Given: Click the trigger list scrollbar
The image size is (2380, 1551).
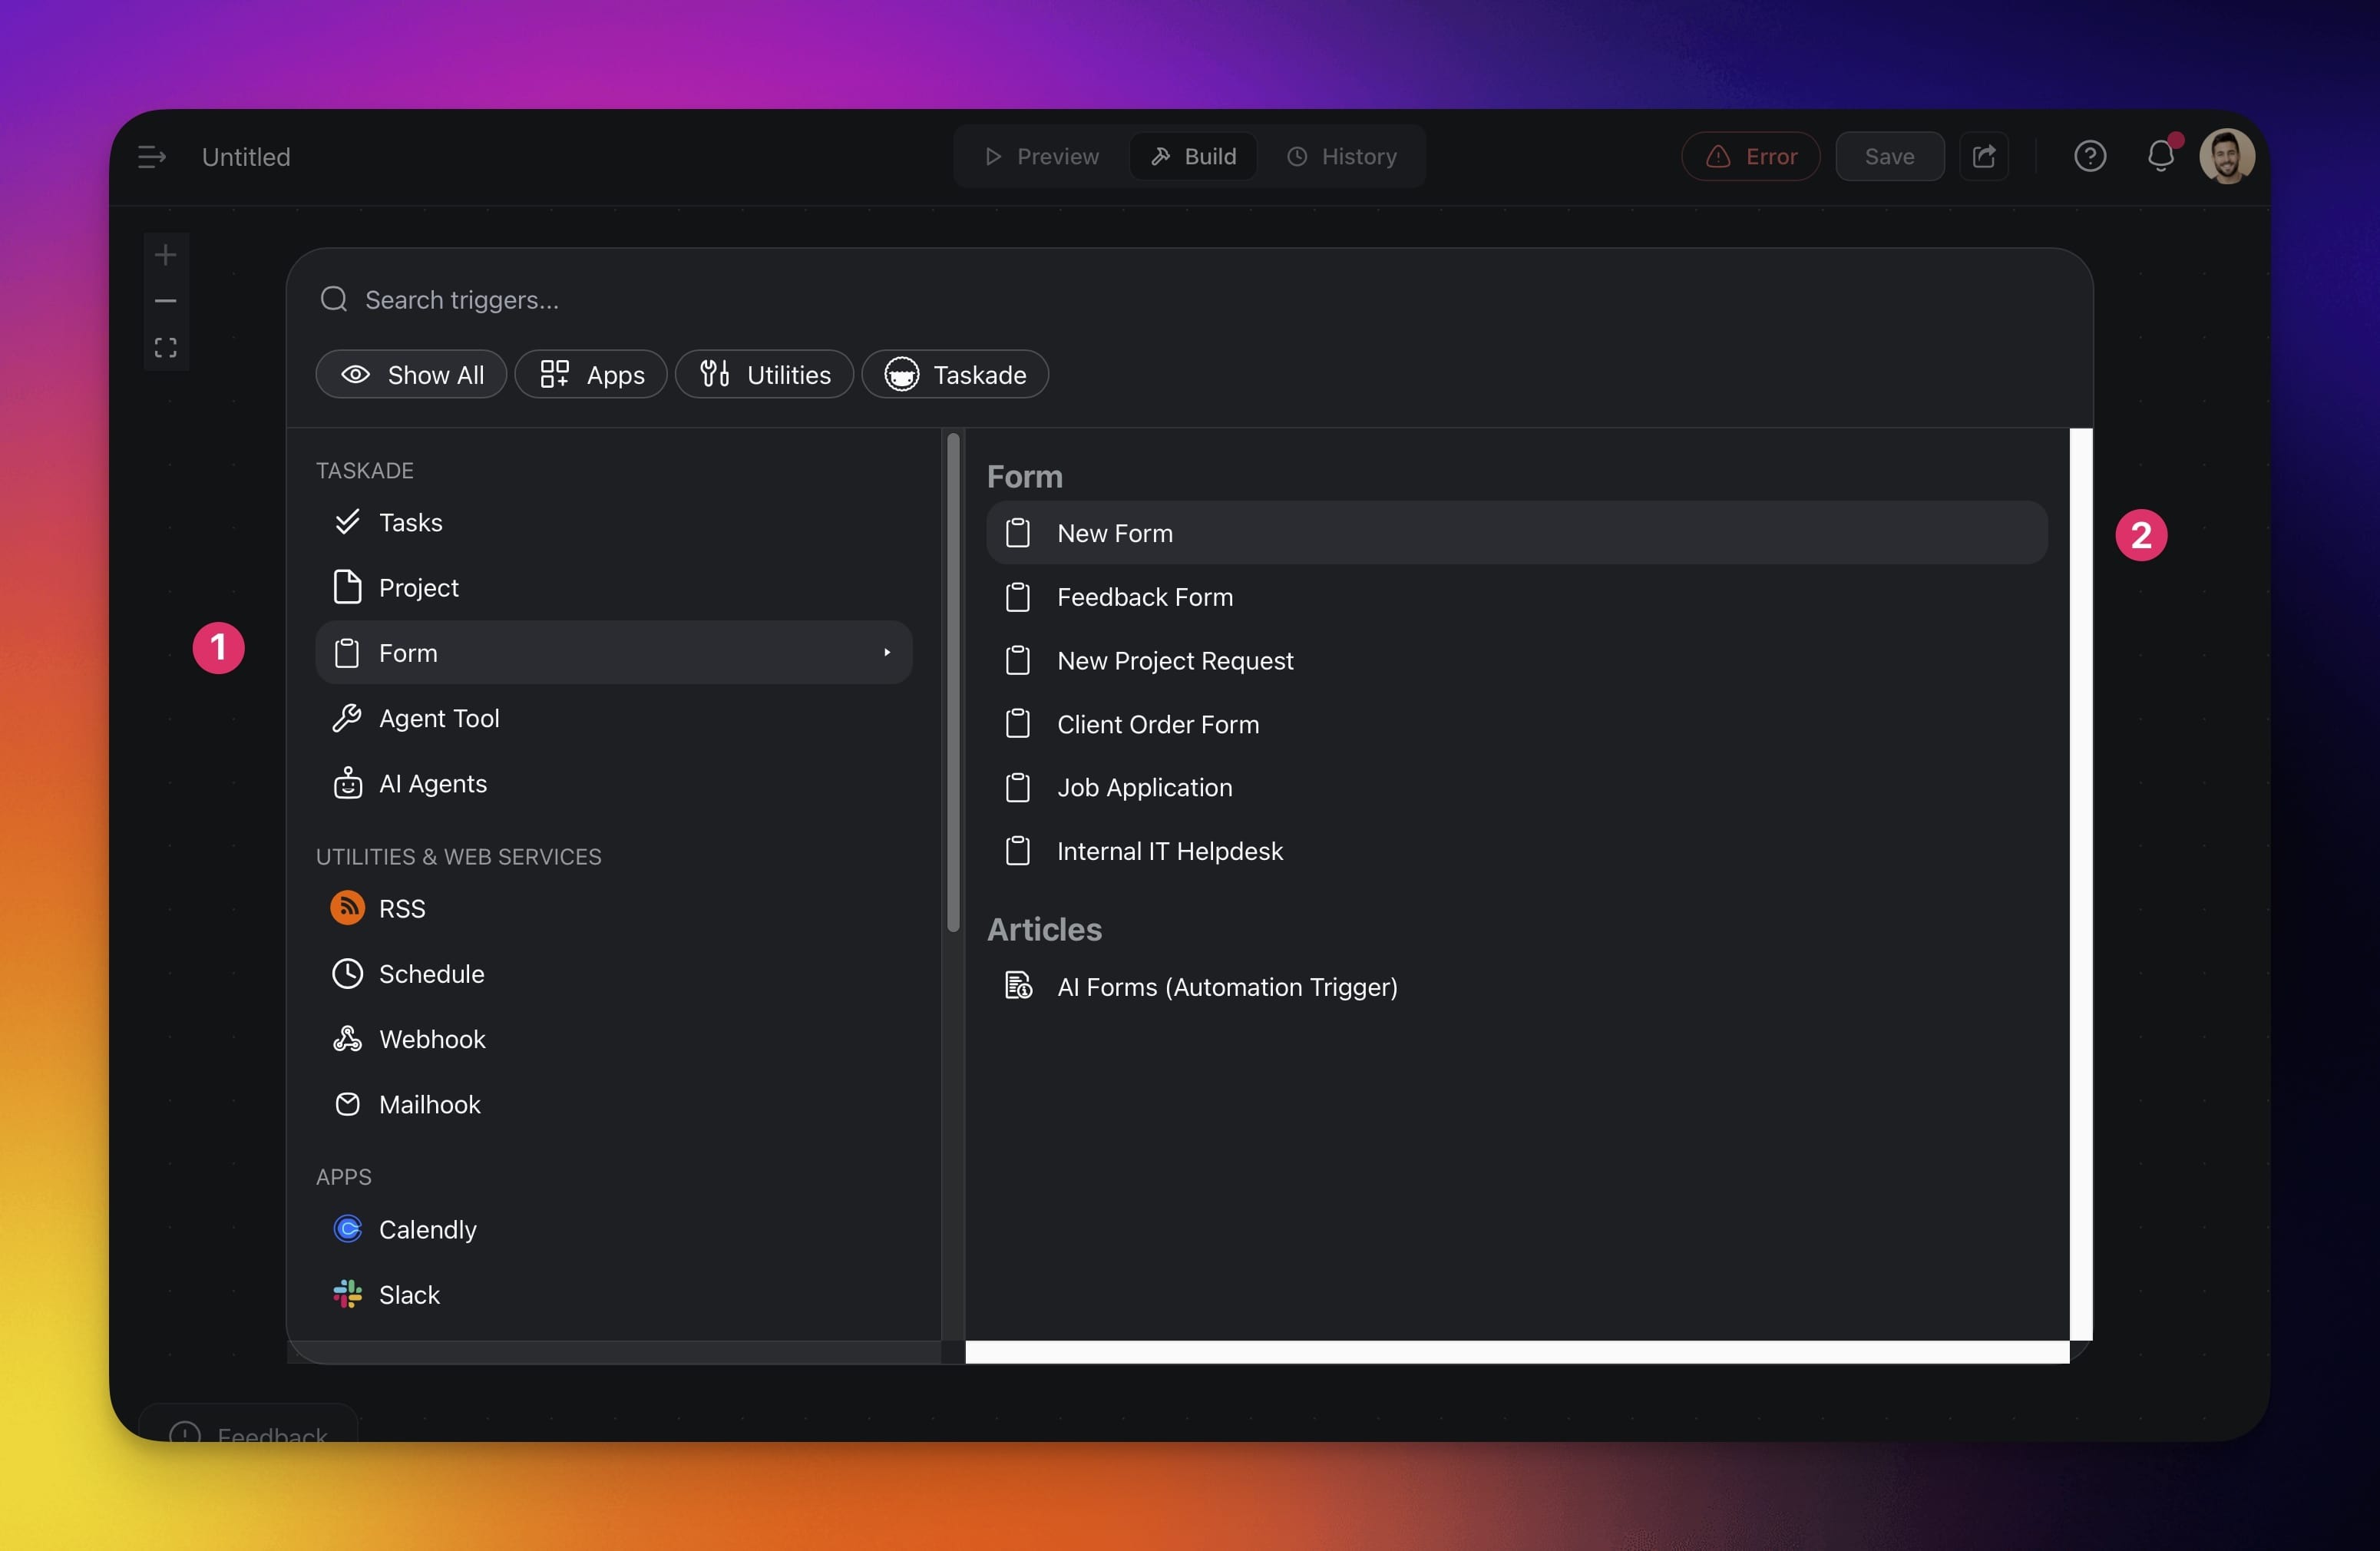Looking at the screenshot, I should click(x=953, y=683).
